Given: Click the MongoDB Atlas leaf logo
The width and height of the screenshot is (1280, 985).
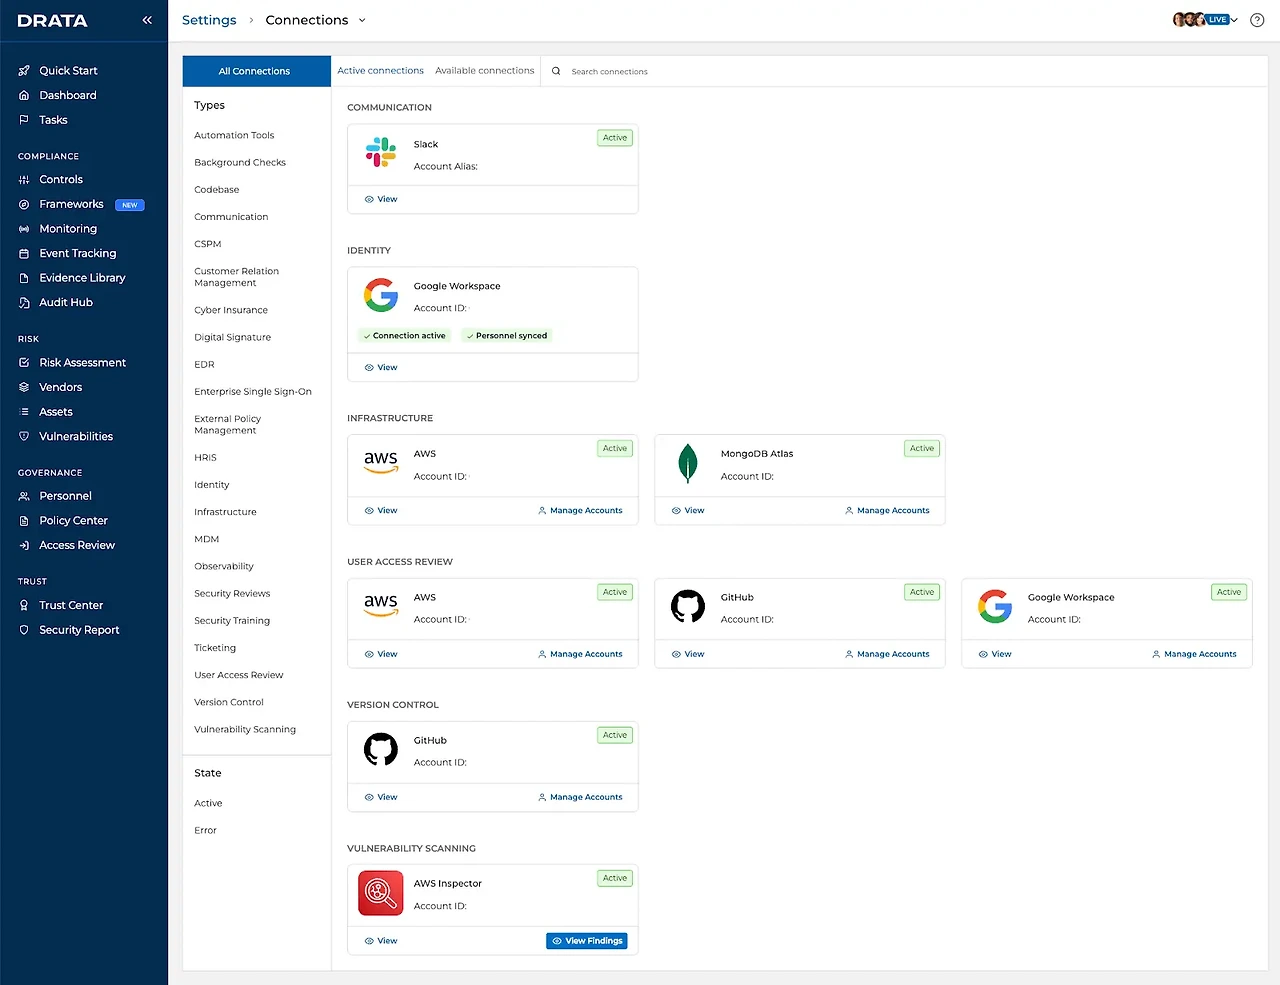Looking at the screenshot, I should point(688,463).
